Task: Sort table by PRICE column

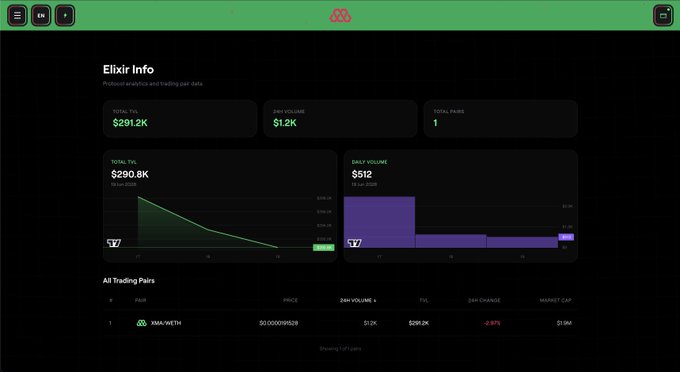Action: click(x=291, y=300)
